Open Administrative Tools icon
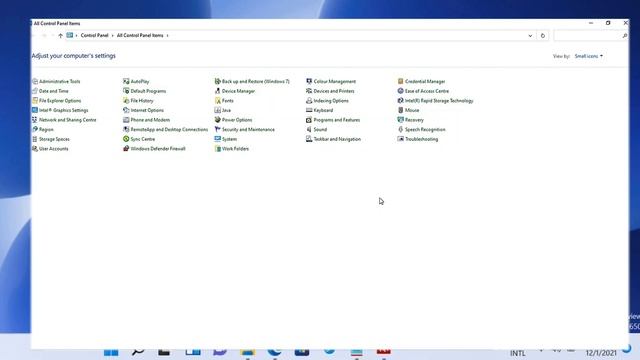This screenshot has height=360, width=640. coord(35,81)
